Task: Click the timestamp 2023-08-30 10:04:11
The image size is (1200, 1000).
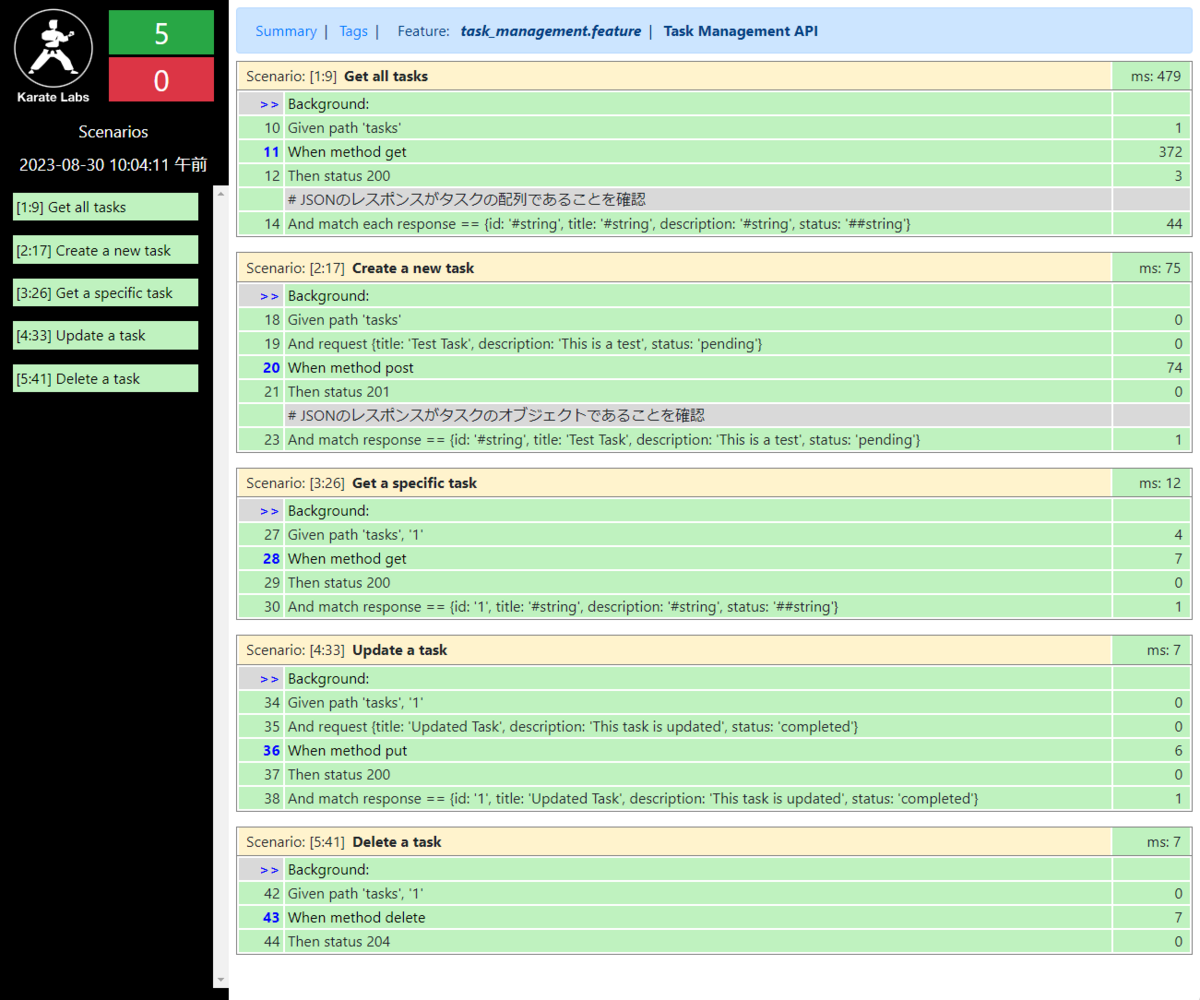Action: [113, 165]
